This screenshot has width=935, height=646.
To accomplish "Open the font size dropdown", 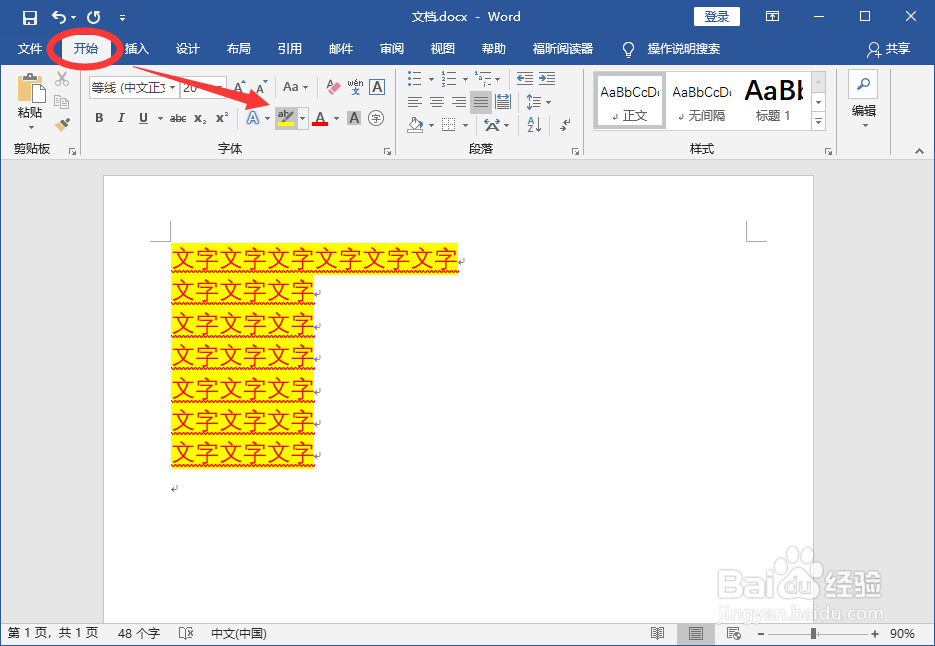I will [222, 87].
